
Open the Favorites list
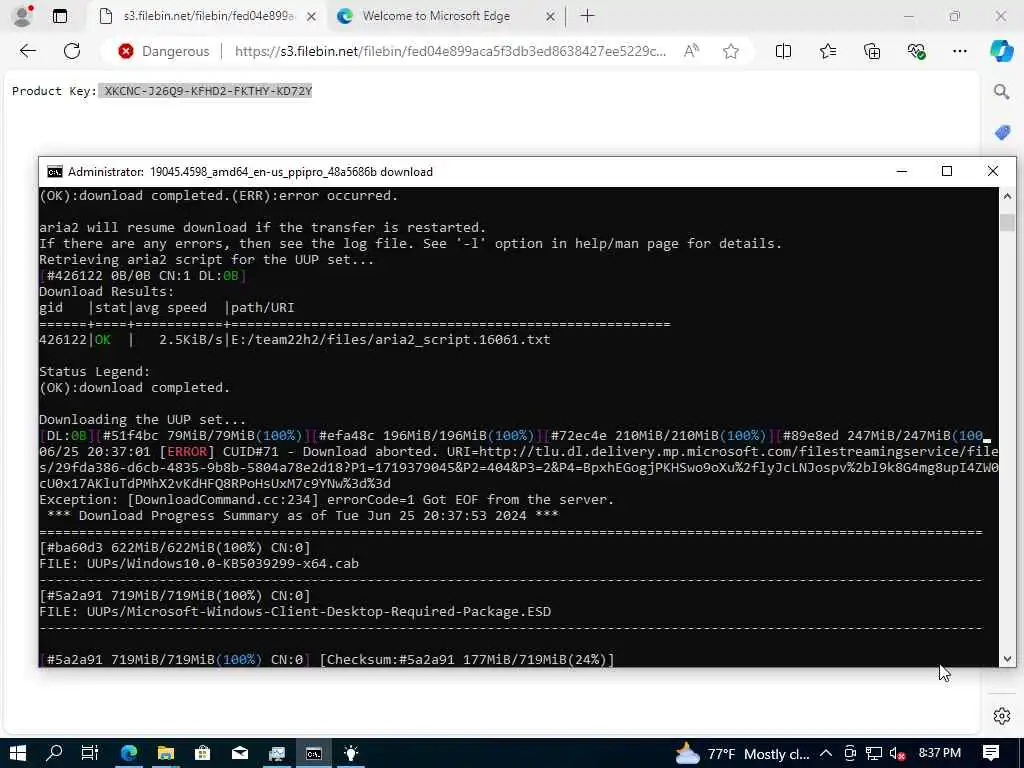tap(827, 51)
